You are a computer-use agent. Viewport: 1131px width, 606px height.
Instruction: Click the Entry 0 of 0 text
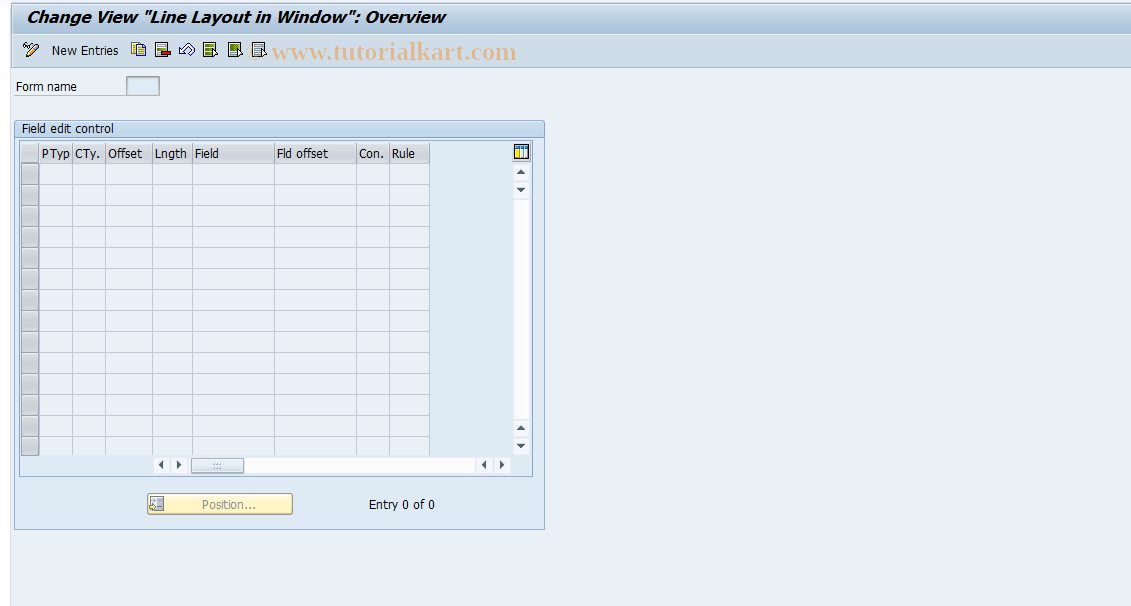[402, 505]
